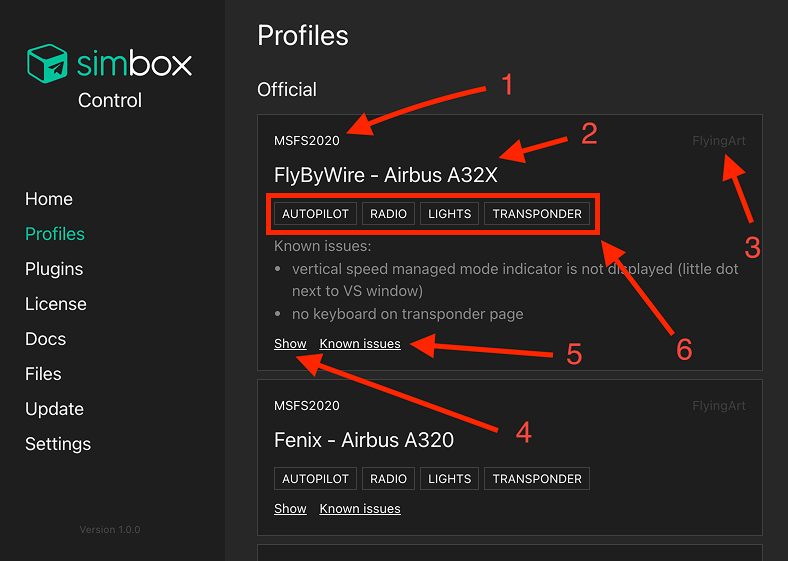Click MSFS2020 label on Fenix card
Image resolution: width=788 pixels, height=561 pixels.
[307, 406]
